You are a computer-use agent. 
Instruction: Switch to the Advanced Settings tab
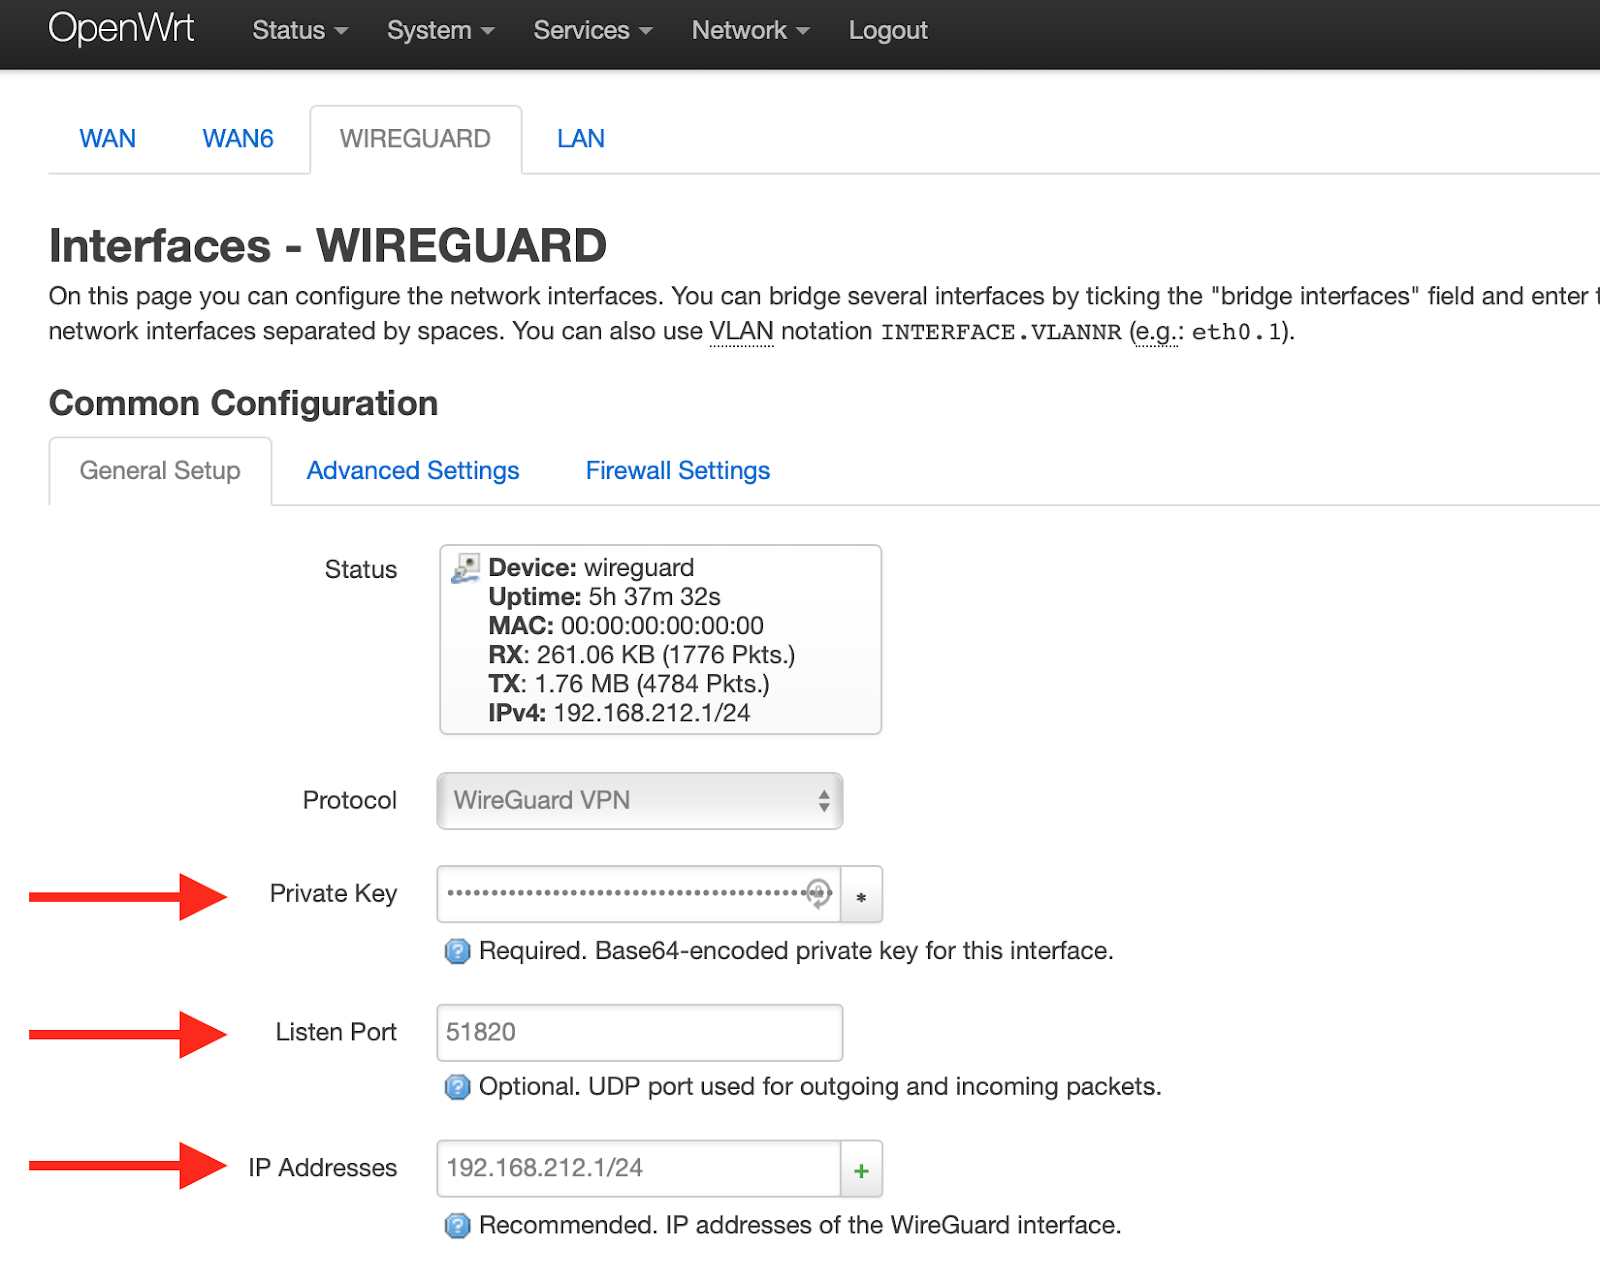(412, 470)
